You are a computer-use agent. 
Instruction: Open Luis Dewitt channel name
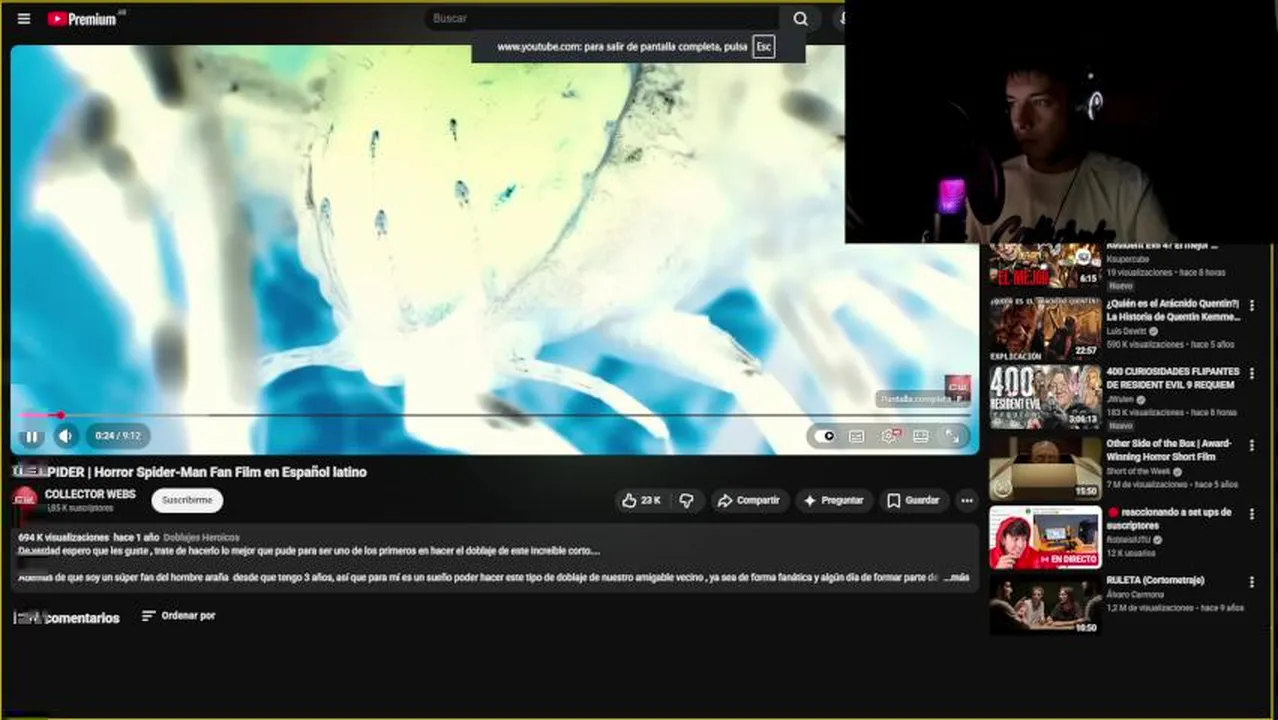tap(1126, 331)
